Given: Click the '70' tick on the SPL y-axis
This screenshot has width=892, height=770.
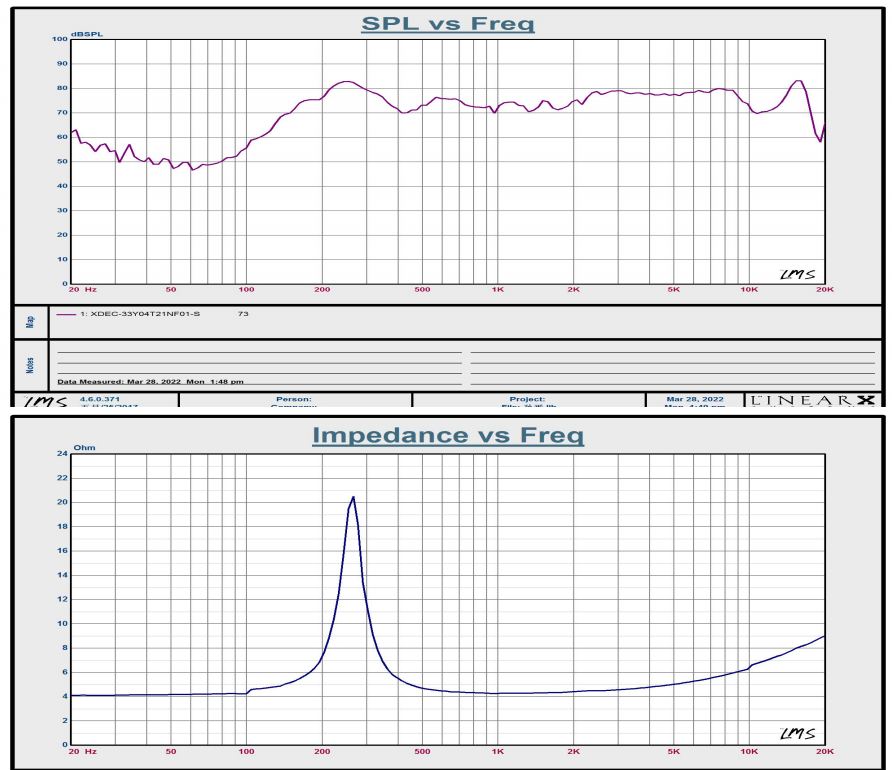Looking at the screenshot, I should click(x=61, y=113).
